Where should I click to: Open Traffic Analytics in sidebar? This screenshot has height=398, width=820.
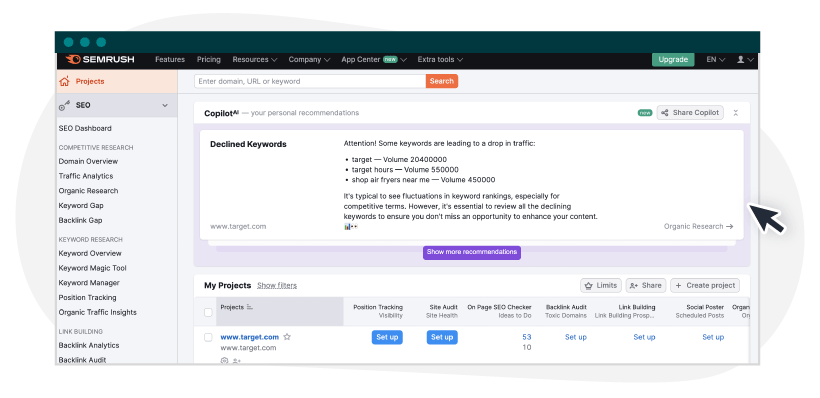[86, 176]
